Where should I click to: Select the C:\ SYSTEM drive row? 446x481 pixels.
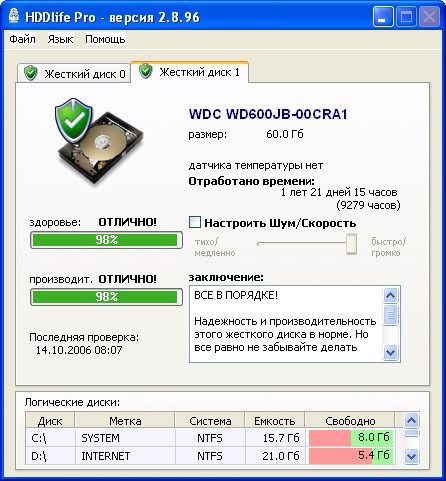[211, 438]
